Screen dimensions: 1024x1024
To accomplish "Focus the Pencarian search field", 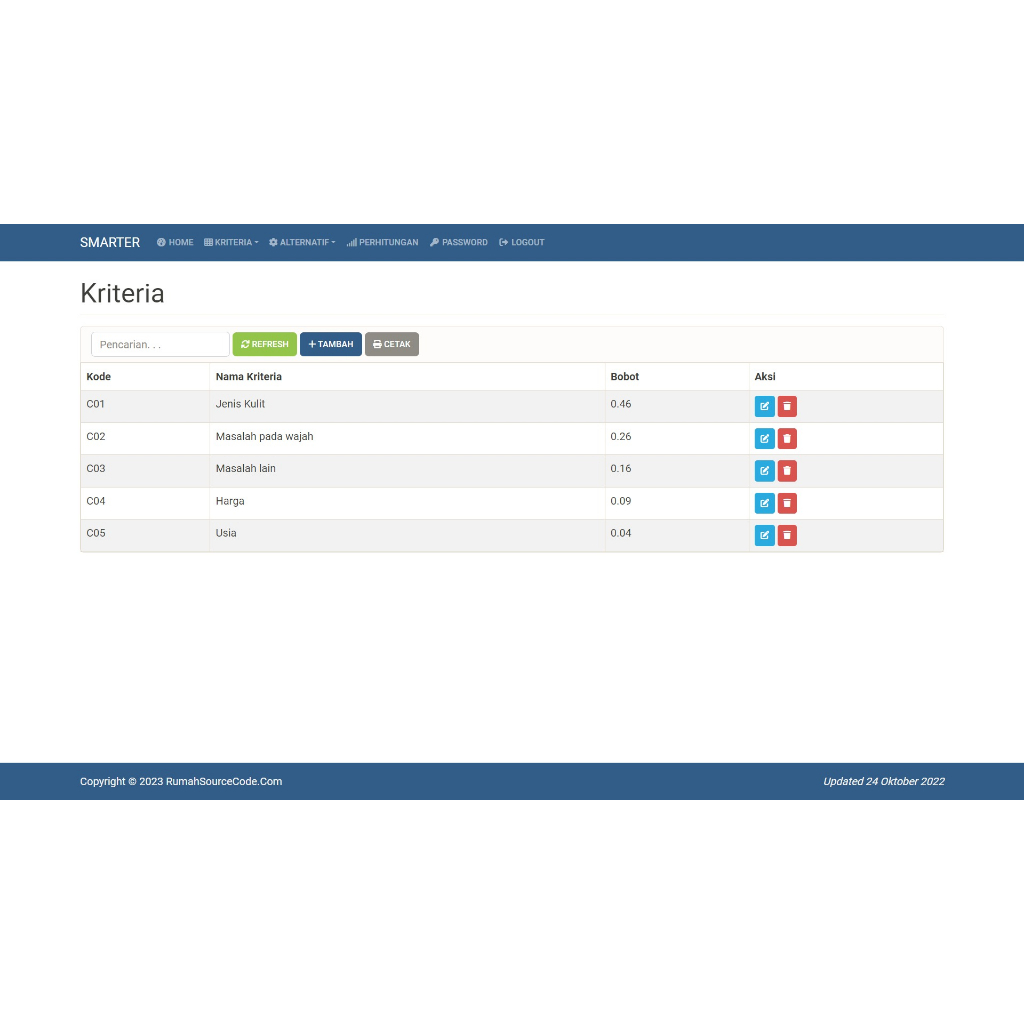I will click(160, 344).
